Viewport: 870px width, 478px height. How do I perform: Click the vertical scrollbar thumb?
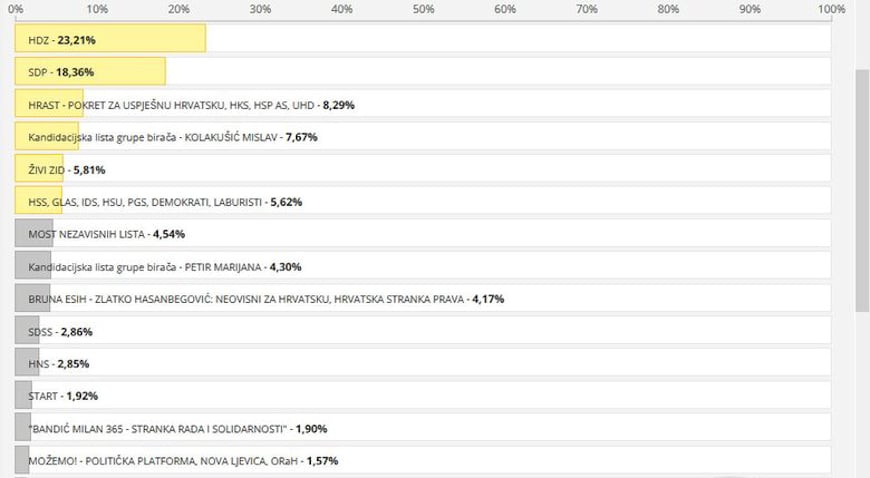point(862,190)
